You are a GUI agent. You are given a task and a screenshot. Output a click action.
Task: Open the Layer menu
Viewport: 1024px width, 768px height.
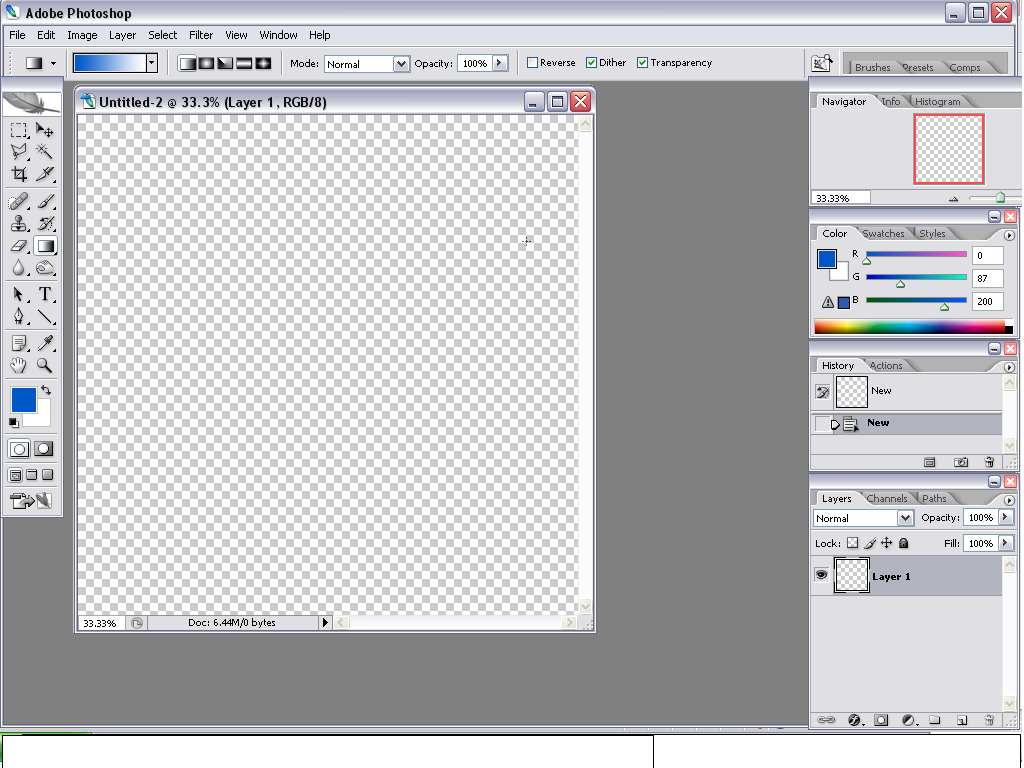(x=122, y=35)
